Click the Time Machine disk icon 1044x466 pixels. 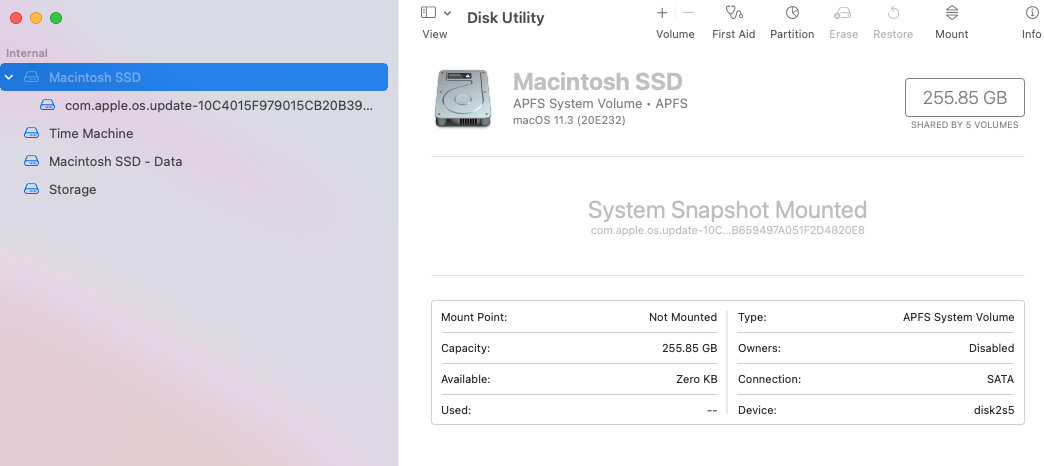coord(31,133)
